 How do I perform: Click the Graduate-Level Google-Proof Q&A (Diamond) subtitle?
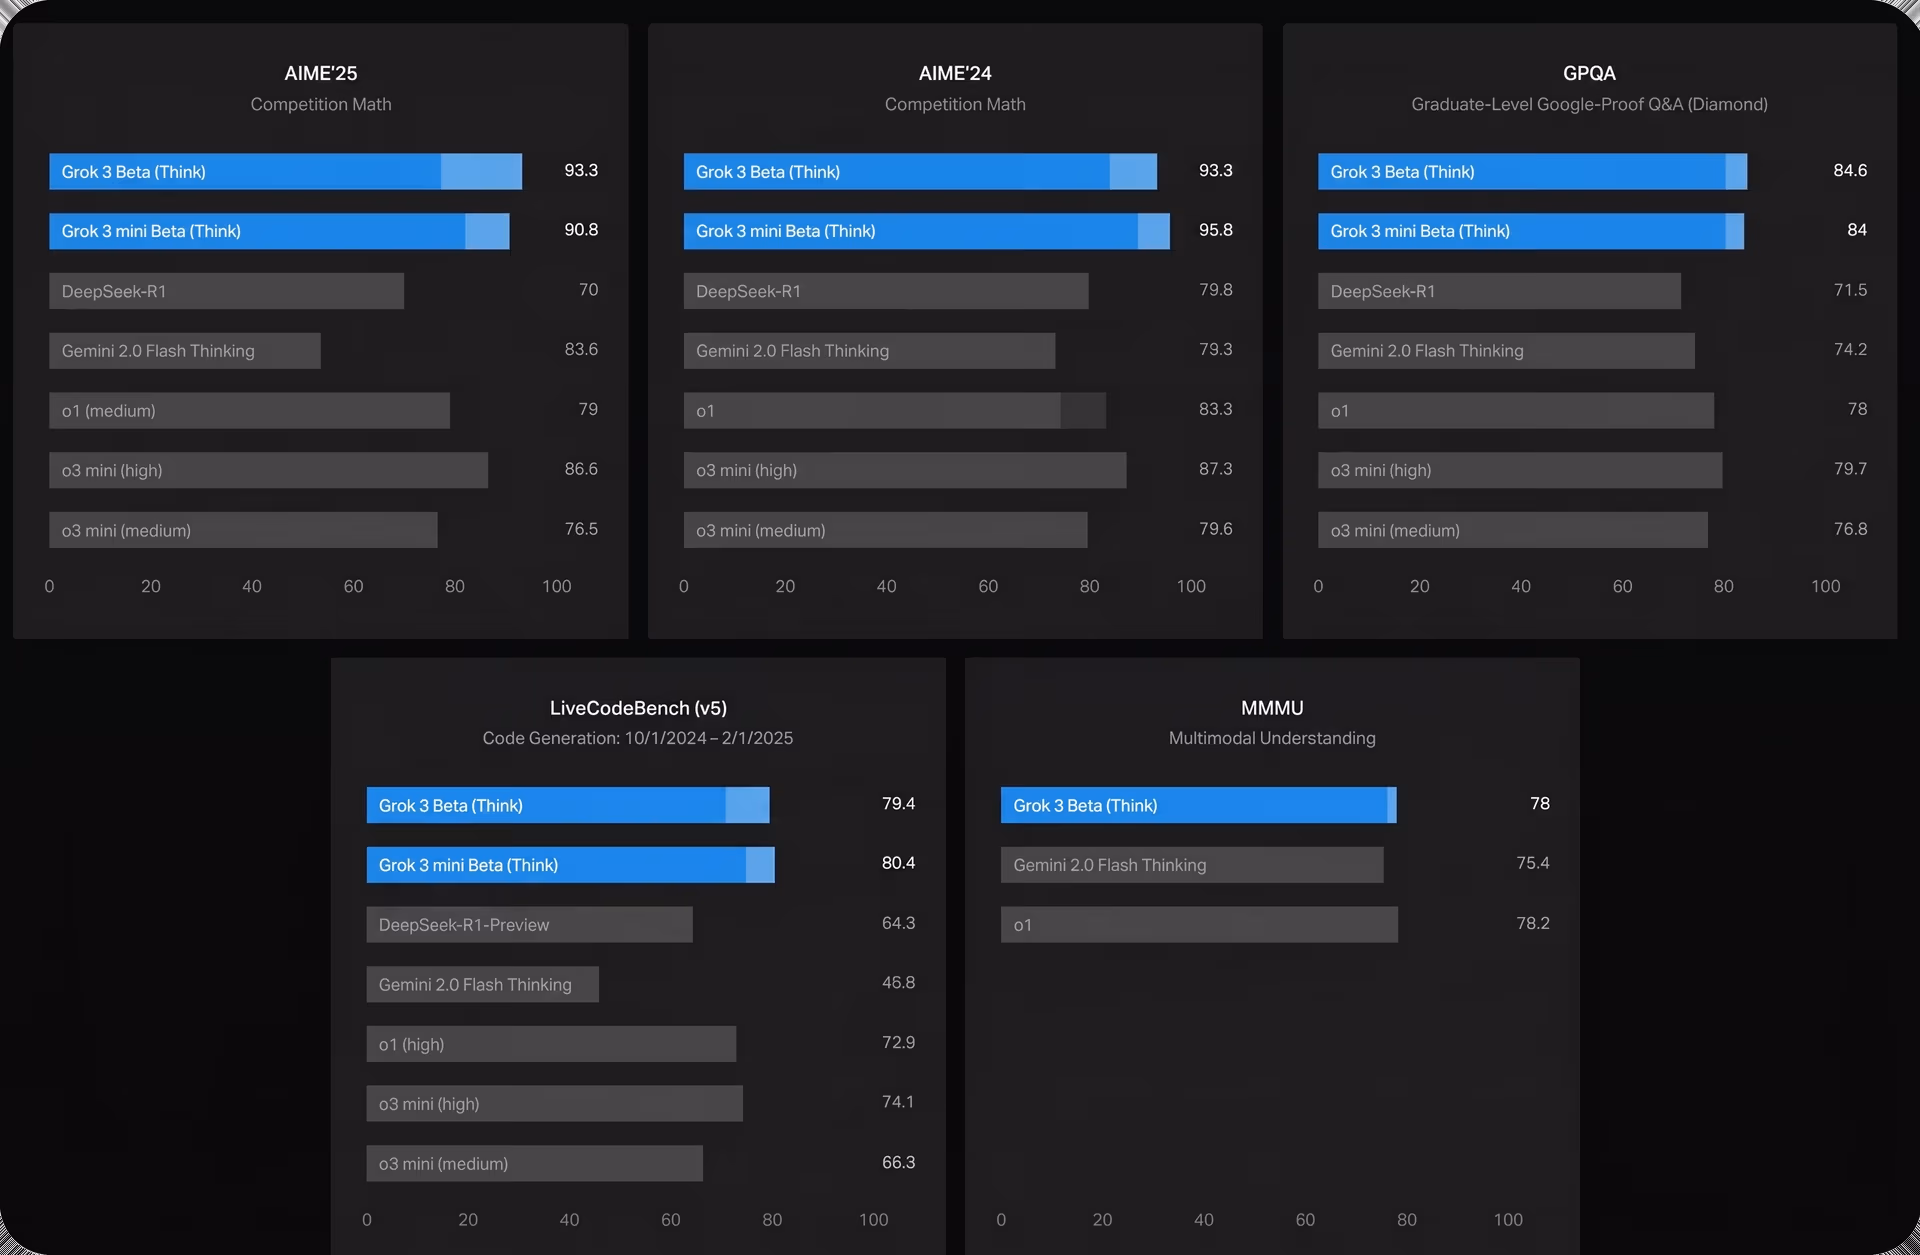click(1589, 104)
